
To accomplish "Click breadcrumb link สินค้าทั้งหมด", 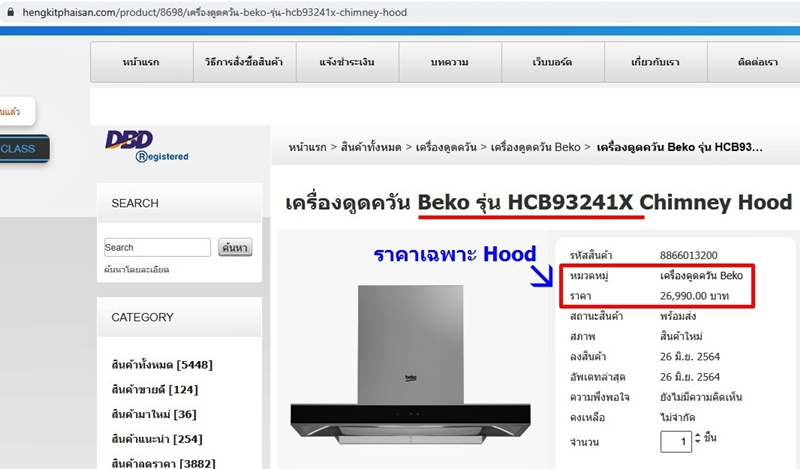I will [x=371, y=147].
